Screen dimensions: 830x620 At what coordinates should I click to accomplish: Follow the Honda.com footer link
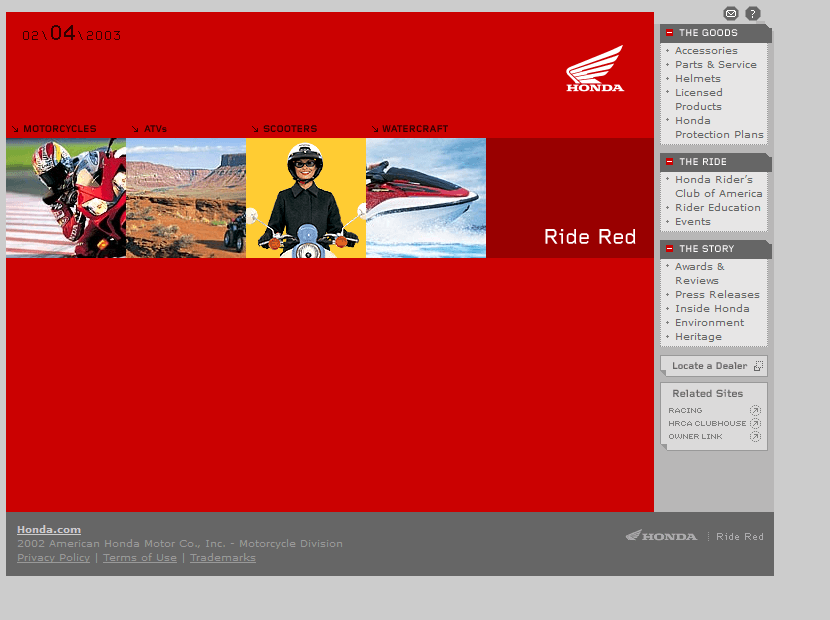pyautogui.click(x=49, y=529)
